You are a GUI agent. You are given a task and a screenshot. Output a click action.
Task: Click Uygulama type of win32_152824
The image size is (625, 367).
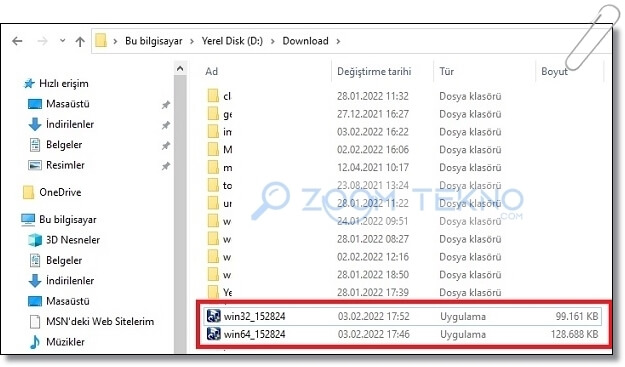(463, 316)
